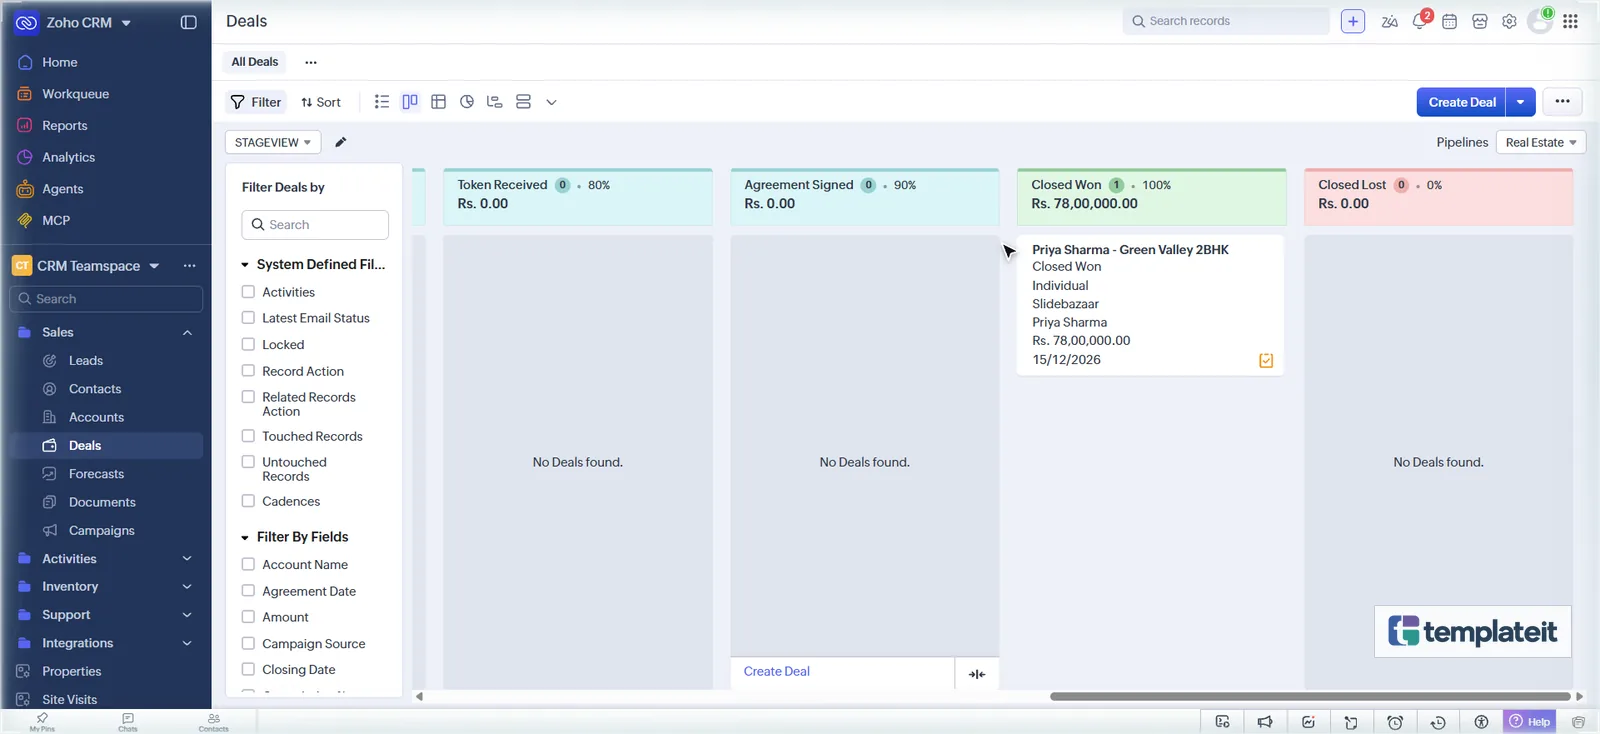Select the stacked card view icon
The image size is (1600, 734).
tap(523, 102)
